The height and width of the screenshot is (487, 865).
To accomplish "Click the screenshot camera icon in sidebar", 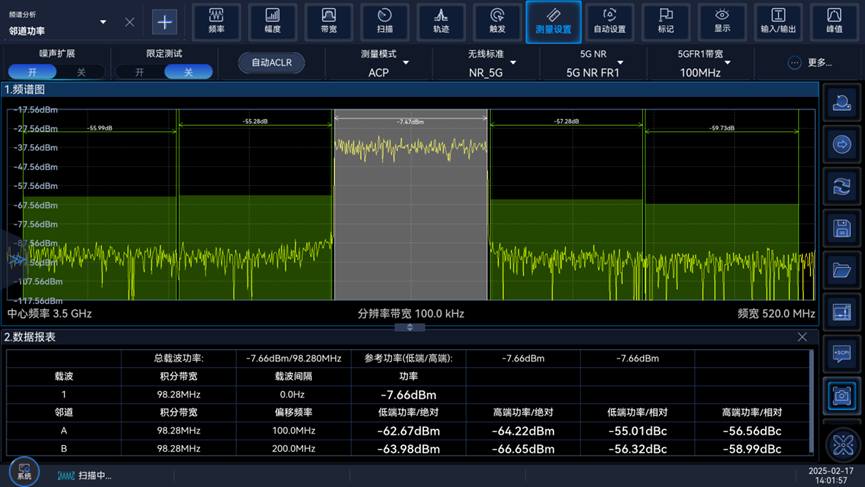I will [x=842, y=396].
